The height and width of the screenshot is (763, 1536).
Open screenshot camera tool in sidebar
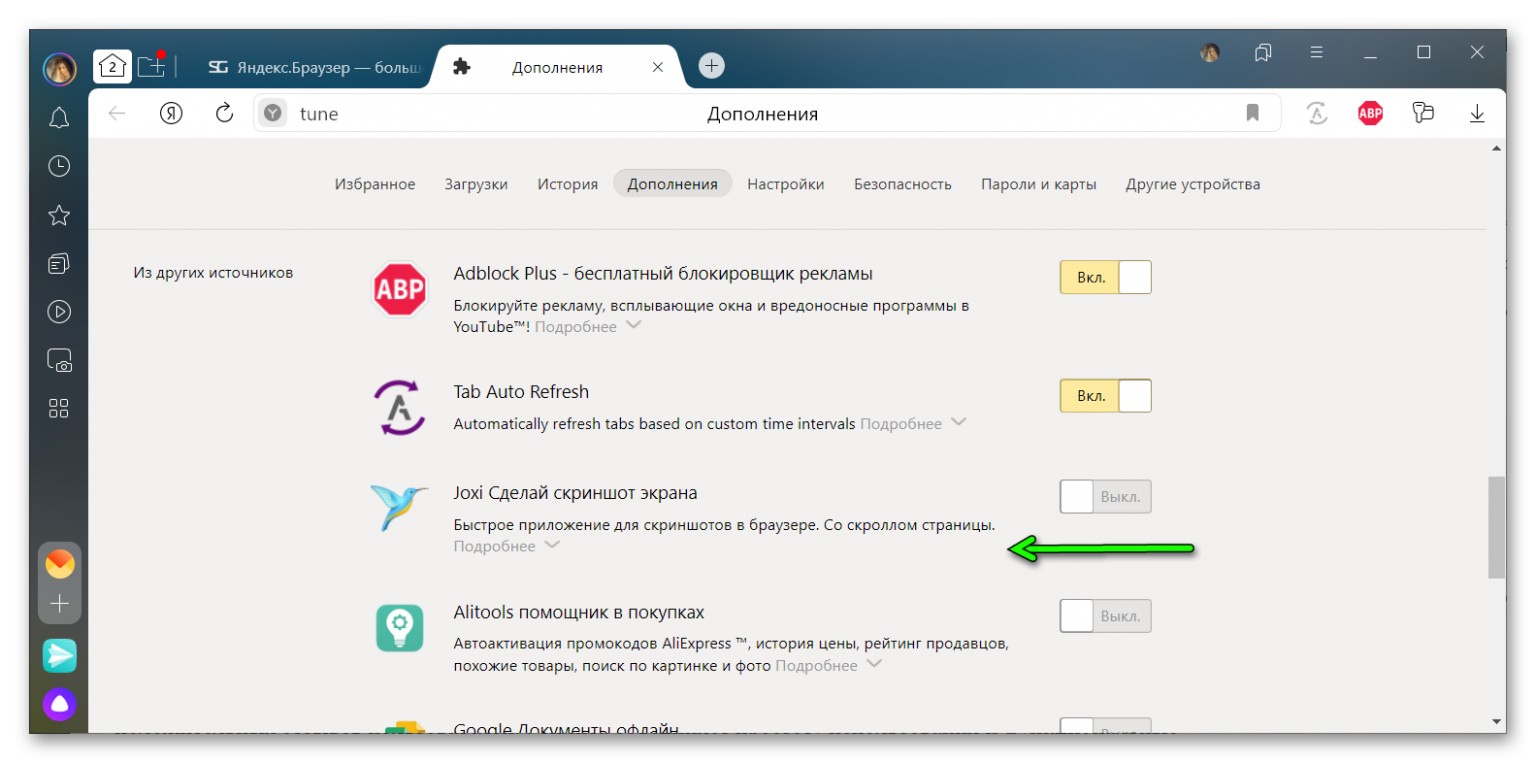[x=59, y=360]
